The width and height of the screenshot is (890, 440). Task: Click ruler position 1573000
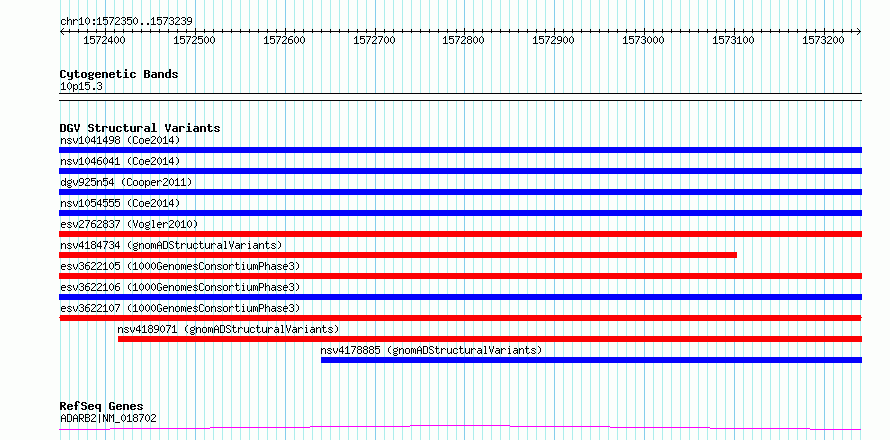point(644,40)
